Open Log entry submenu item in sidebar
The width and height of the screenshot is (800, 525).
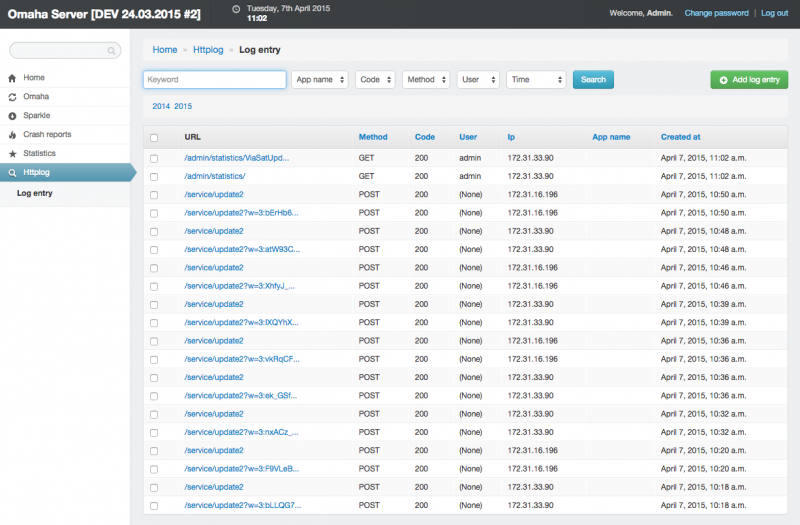point(35,193)
